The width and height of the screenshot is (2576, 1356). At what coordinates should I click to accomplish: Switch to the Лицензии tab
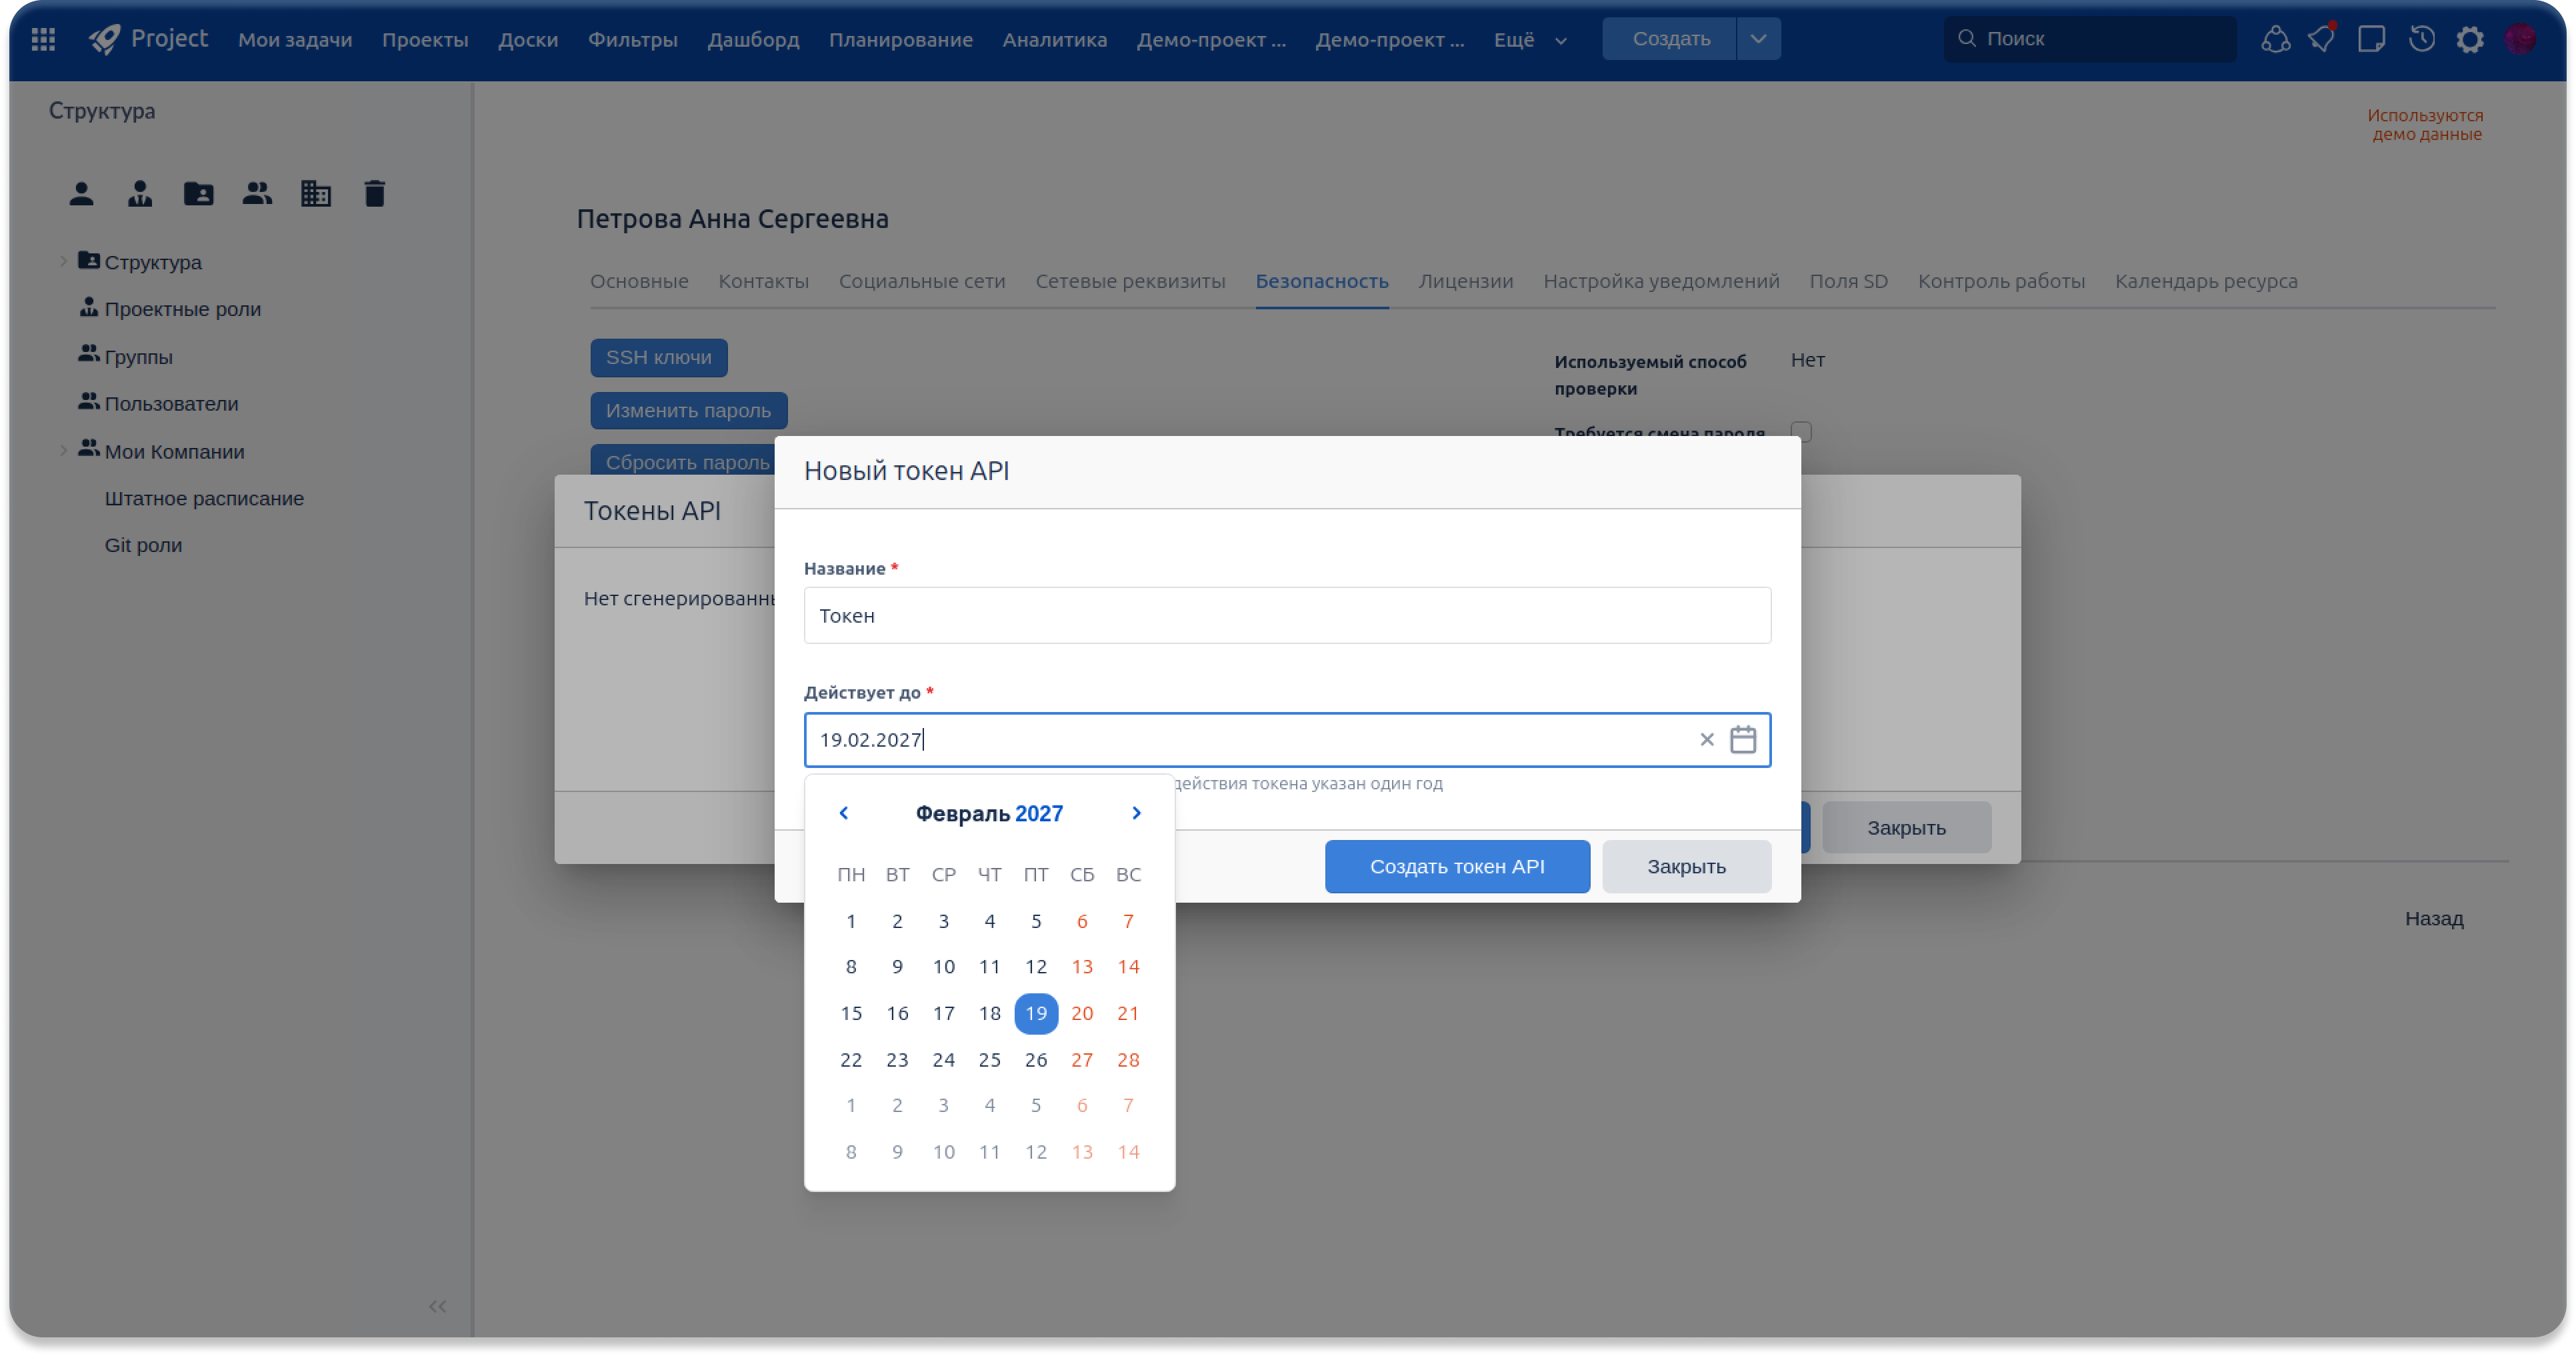(1465, 281)
